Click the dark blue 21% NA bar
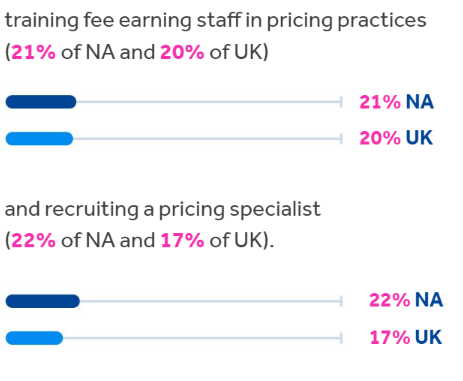This screenshot has width=463, height=381. point(41,102)
